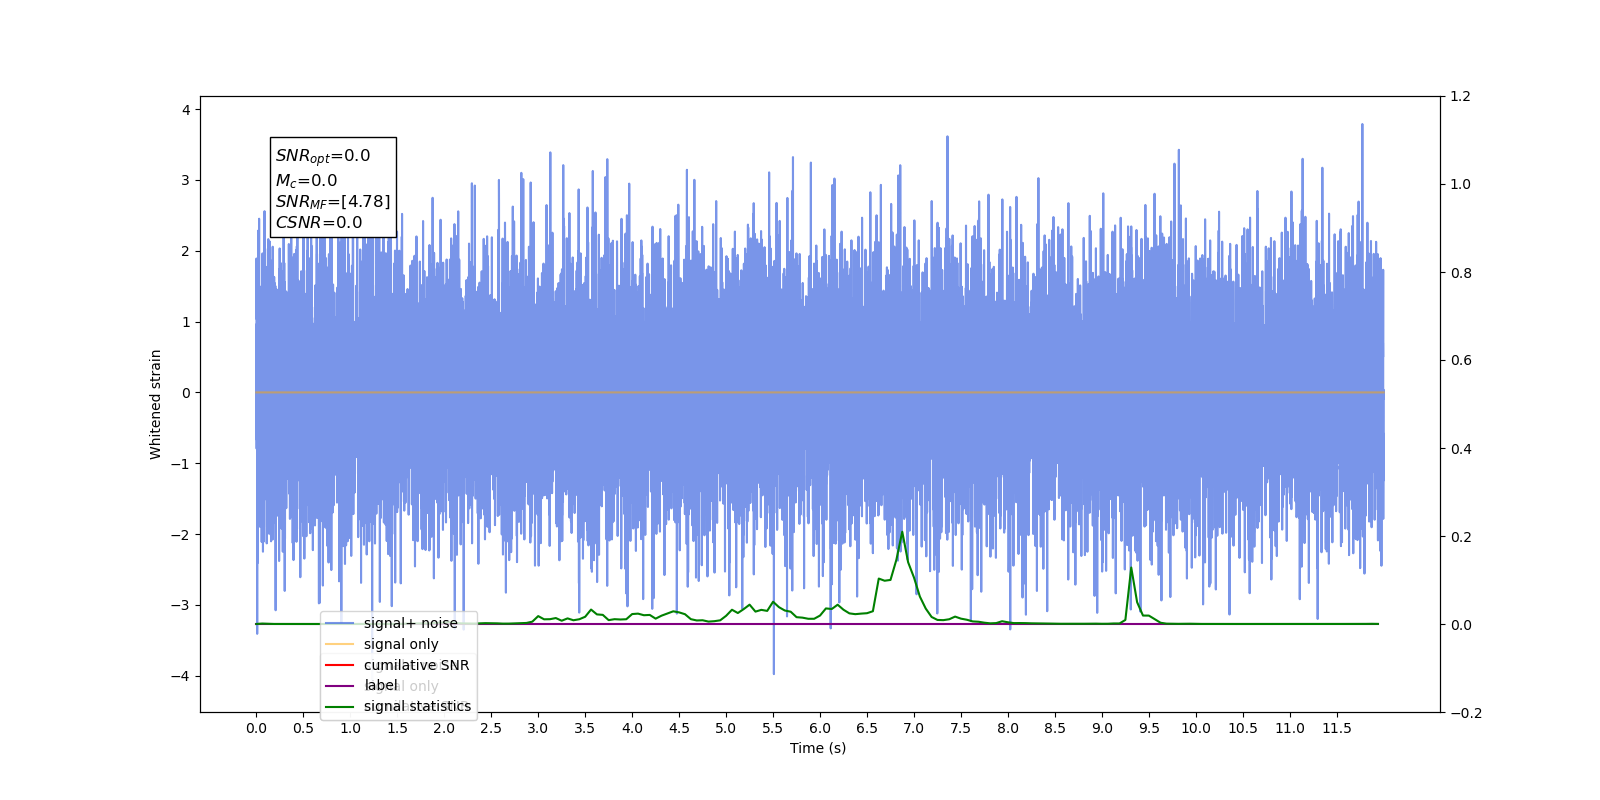Click the 0.2 tick on the right axis
This screenshot has width=1600, height=800.
1461,537
